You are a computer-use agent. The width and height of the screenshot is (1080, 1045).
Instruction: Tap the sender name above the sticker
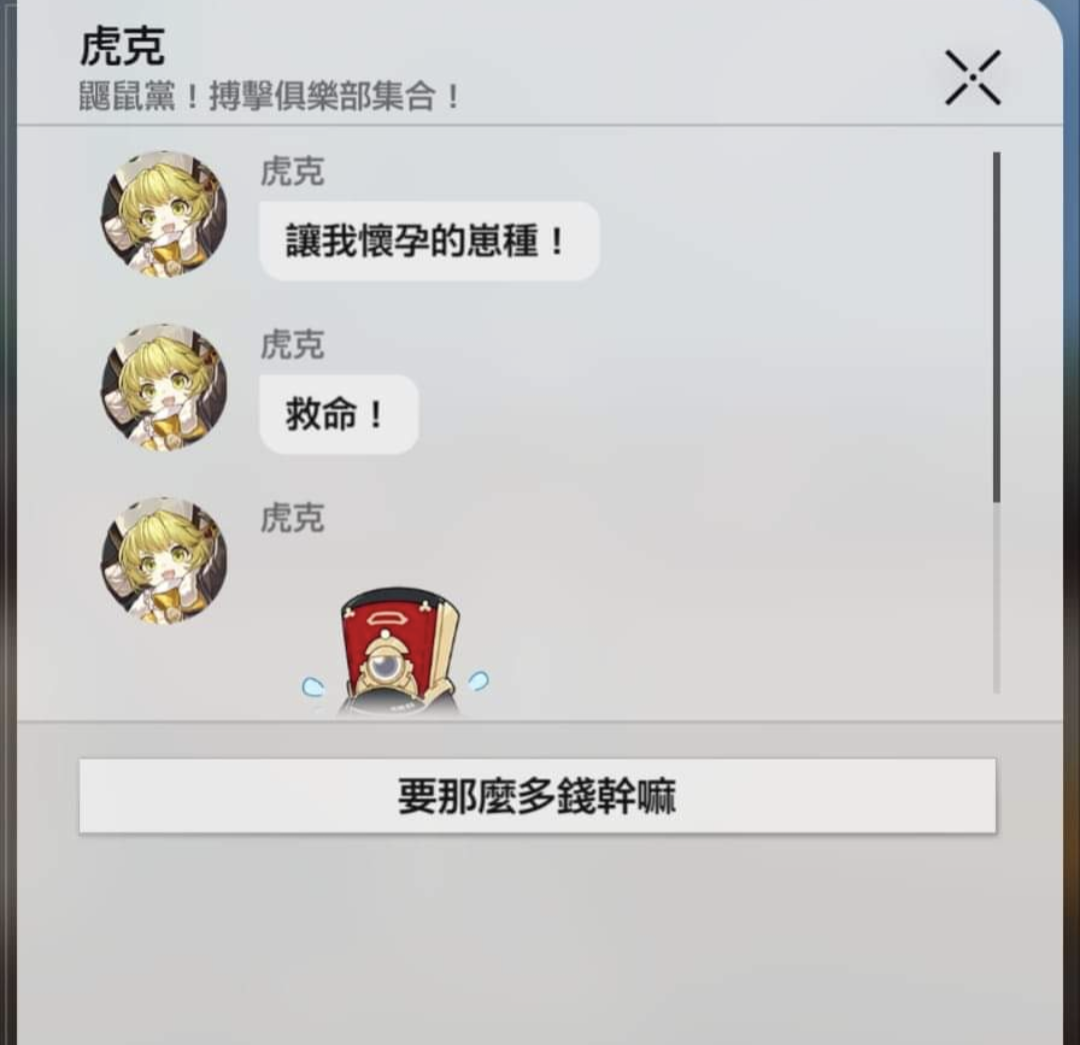292,518
